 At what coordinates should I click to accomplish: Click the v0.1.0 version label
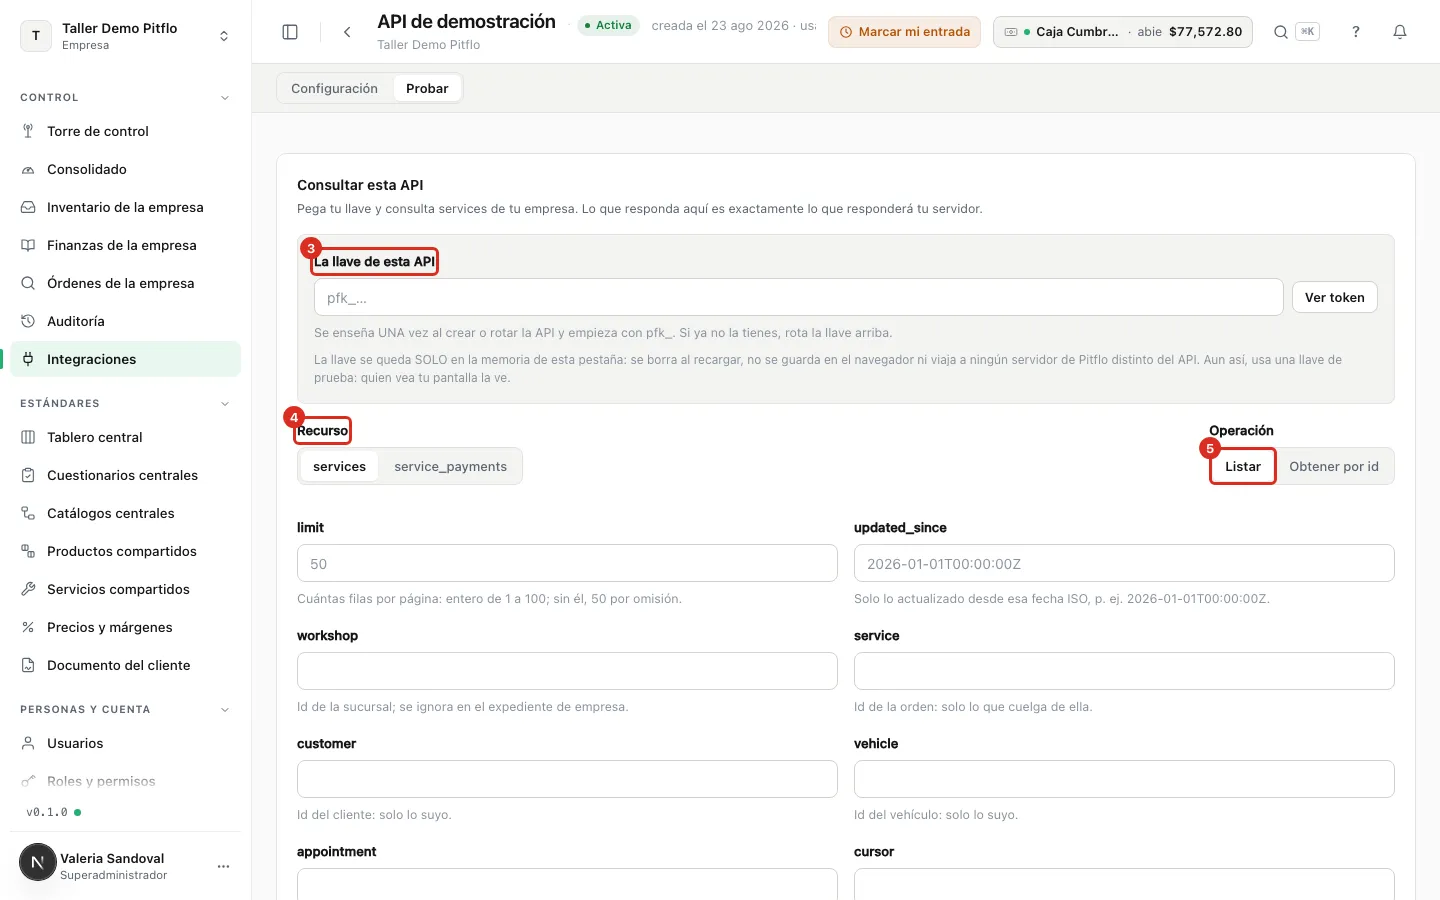click(x=47, y=812)
